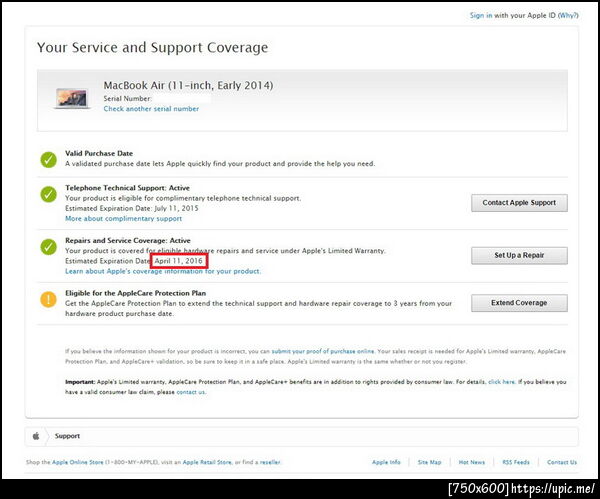Image resolution: width=600 pixels, height=499 pixels.
Task: Open the contact us link in Important note
Action: (x=191, y=392)
